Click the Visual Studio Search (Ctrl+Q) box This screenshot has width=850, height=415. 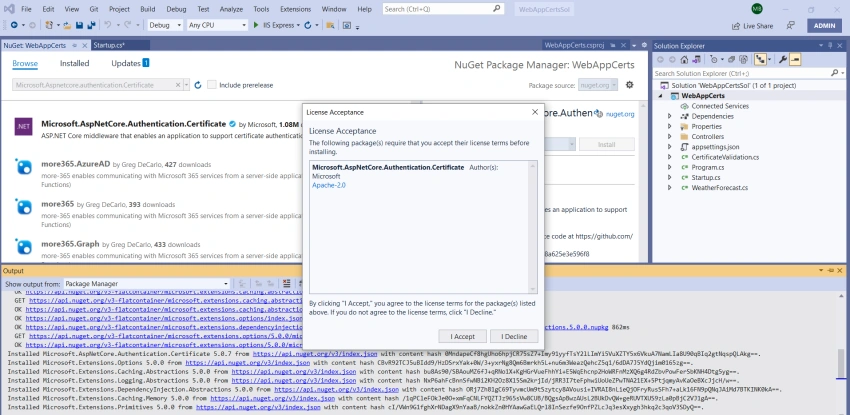(x=443, y=9)
